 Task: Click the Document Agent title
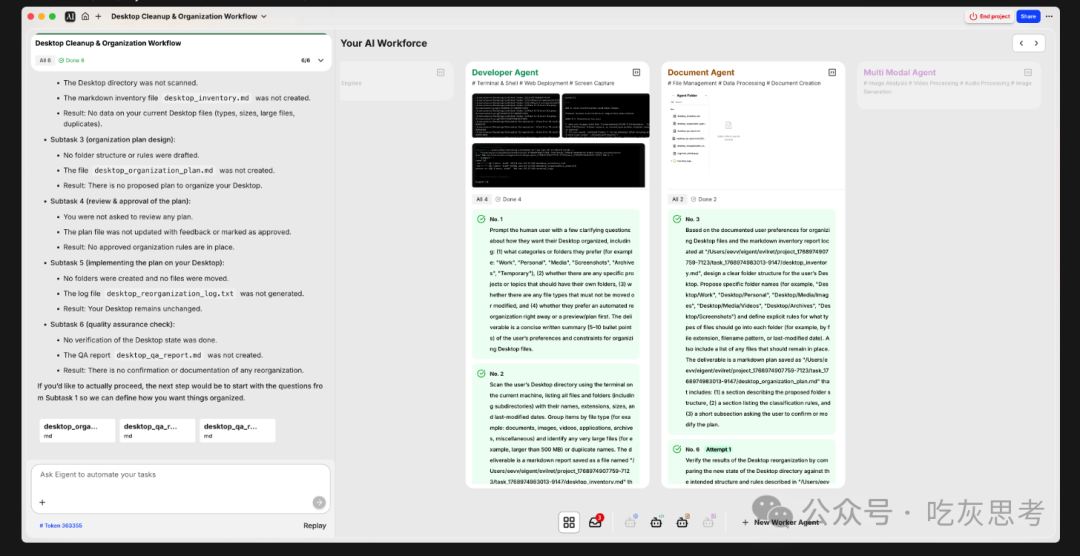tap(700, 72)
